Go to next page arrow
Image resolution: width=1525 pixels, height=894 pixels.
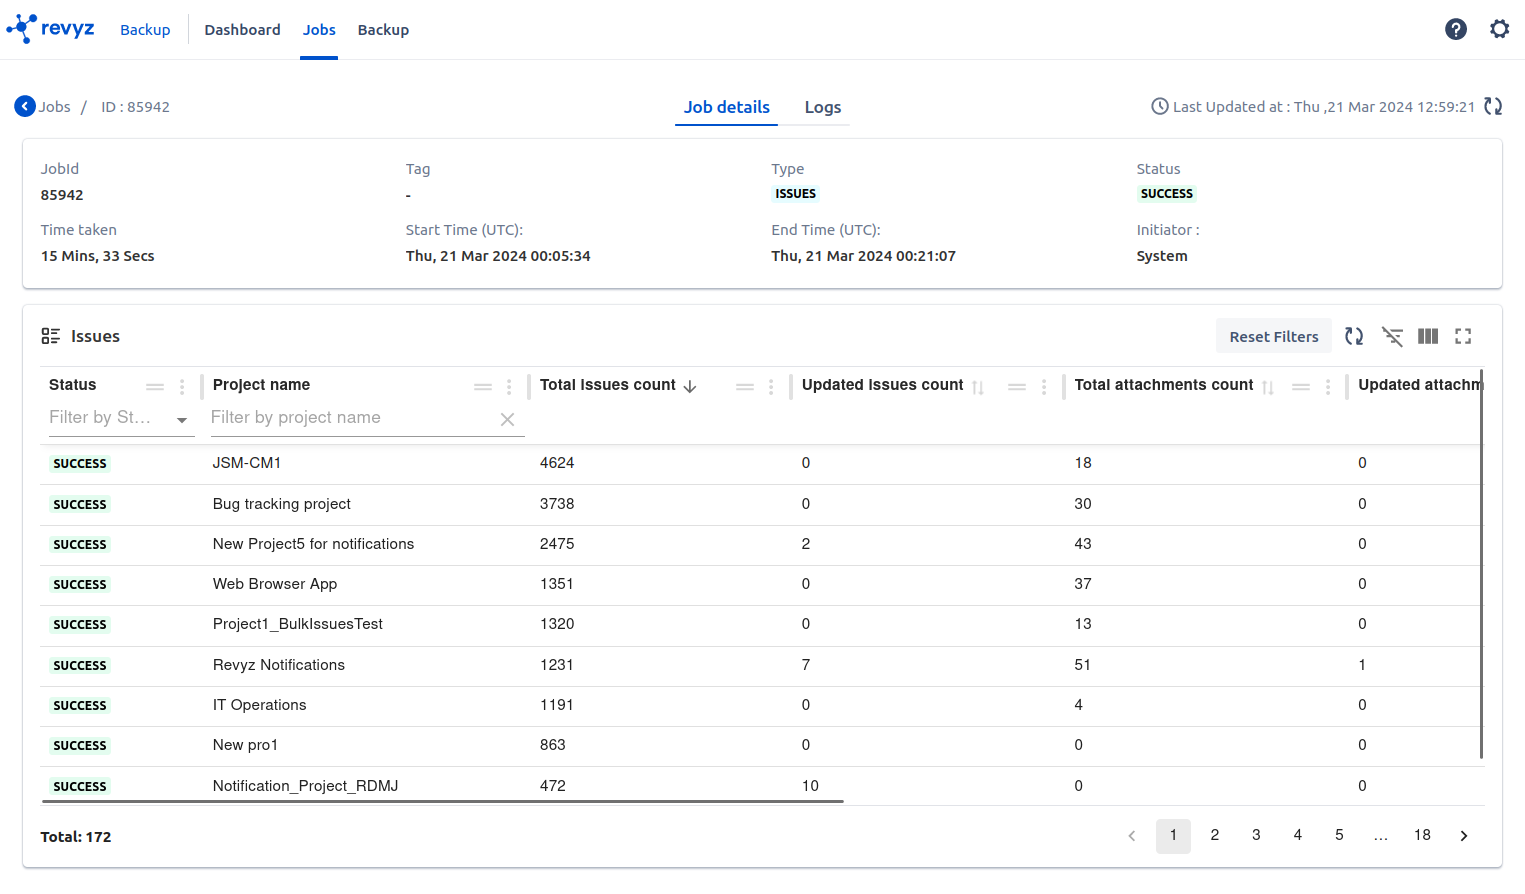coord(1464,836)
